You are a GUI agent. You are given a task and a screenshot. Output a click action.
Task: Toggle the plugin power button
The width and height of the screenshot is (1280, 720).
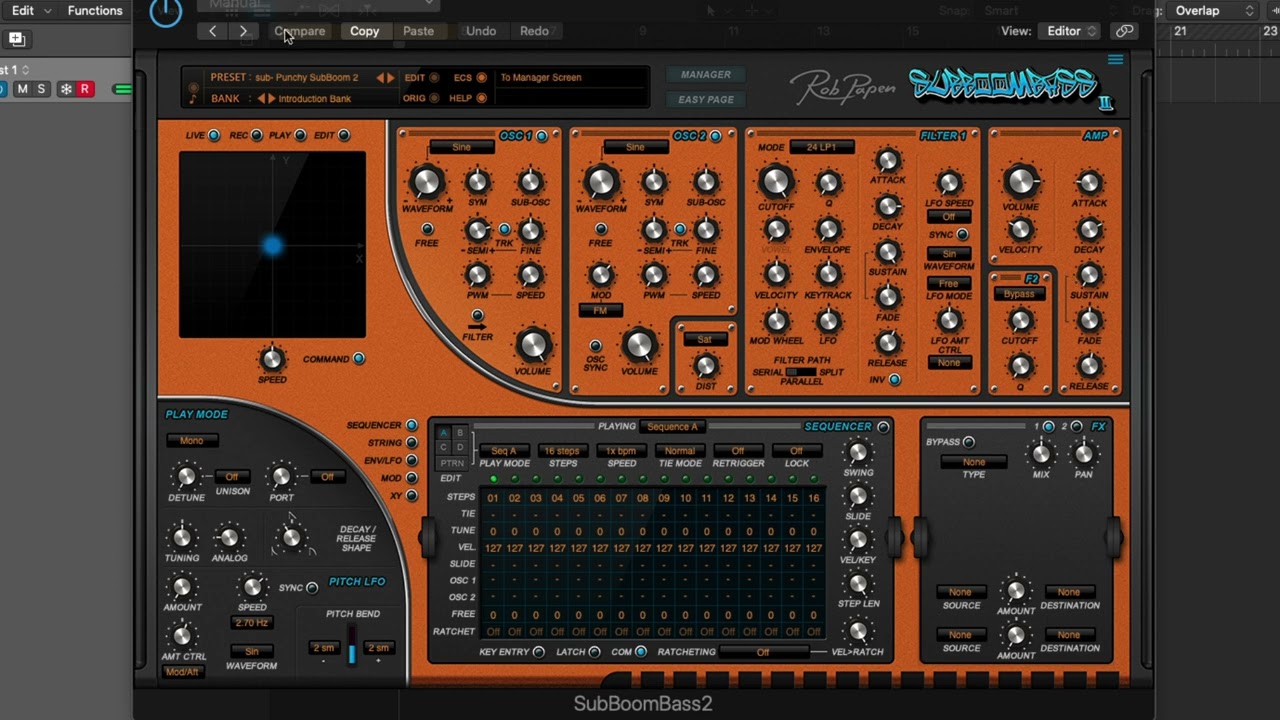pos(165,12)
